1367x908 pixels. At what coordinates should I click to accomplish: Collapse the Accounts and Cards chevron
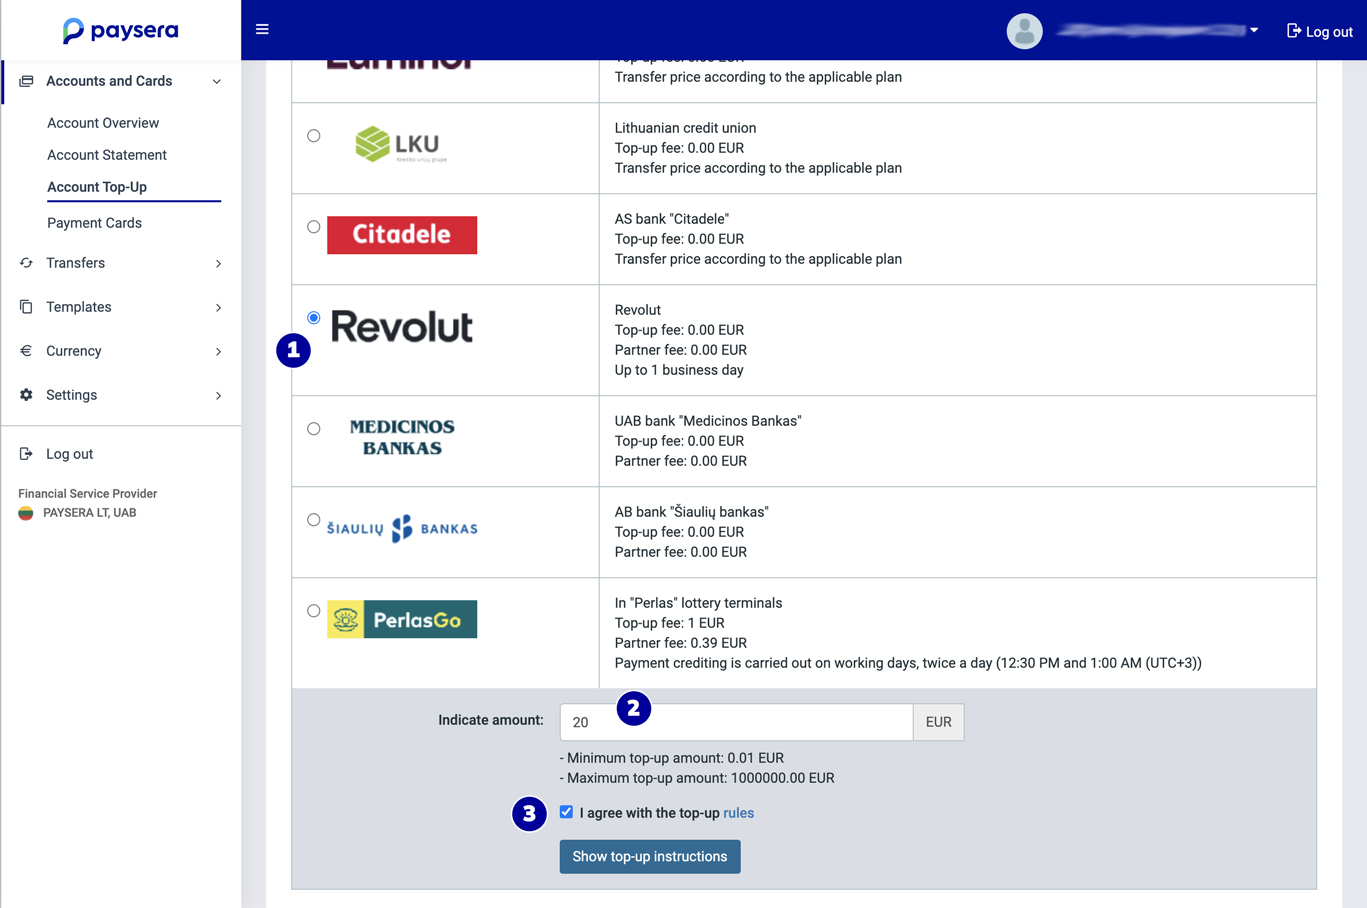pos(217,82)
